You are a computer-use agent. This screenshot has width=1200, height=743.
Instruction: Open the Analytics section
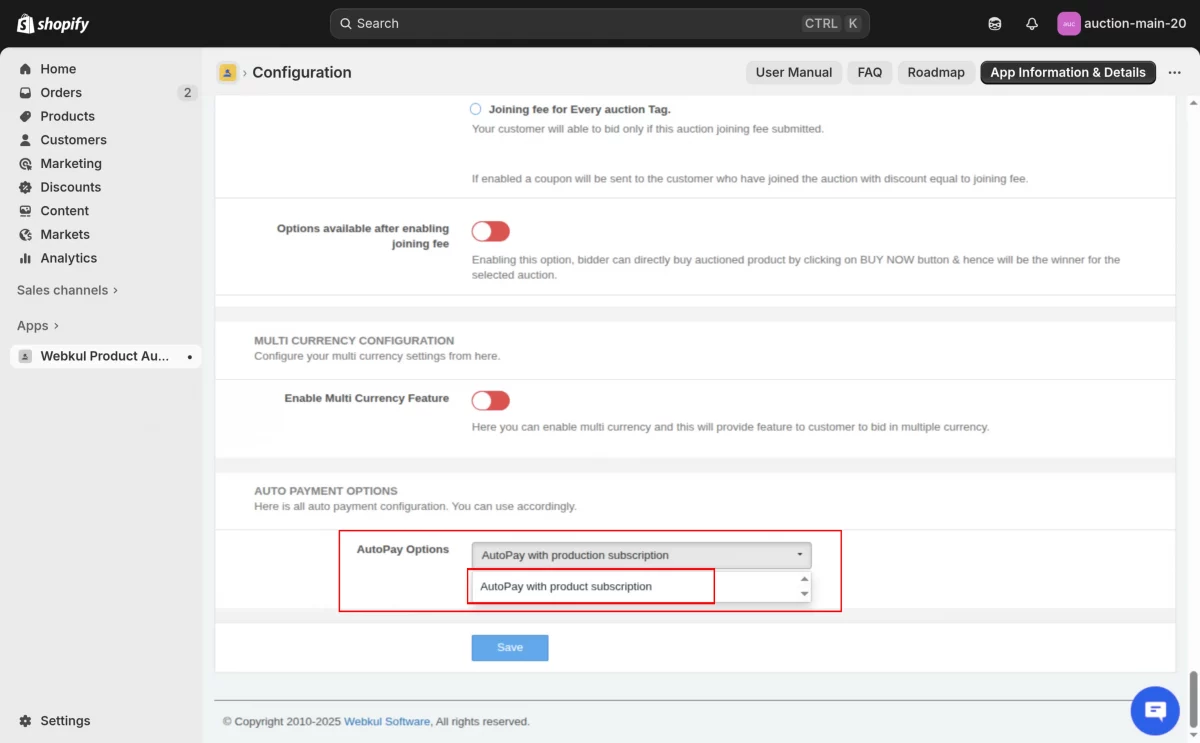(68, 258)
